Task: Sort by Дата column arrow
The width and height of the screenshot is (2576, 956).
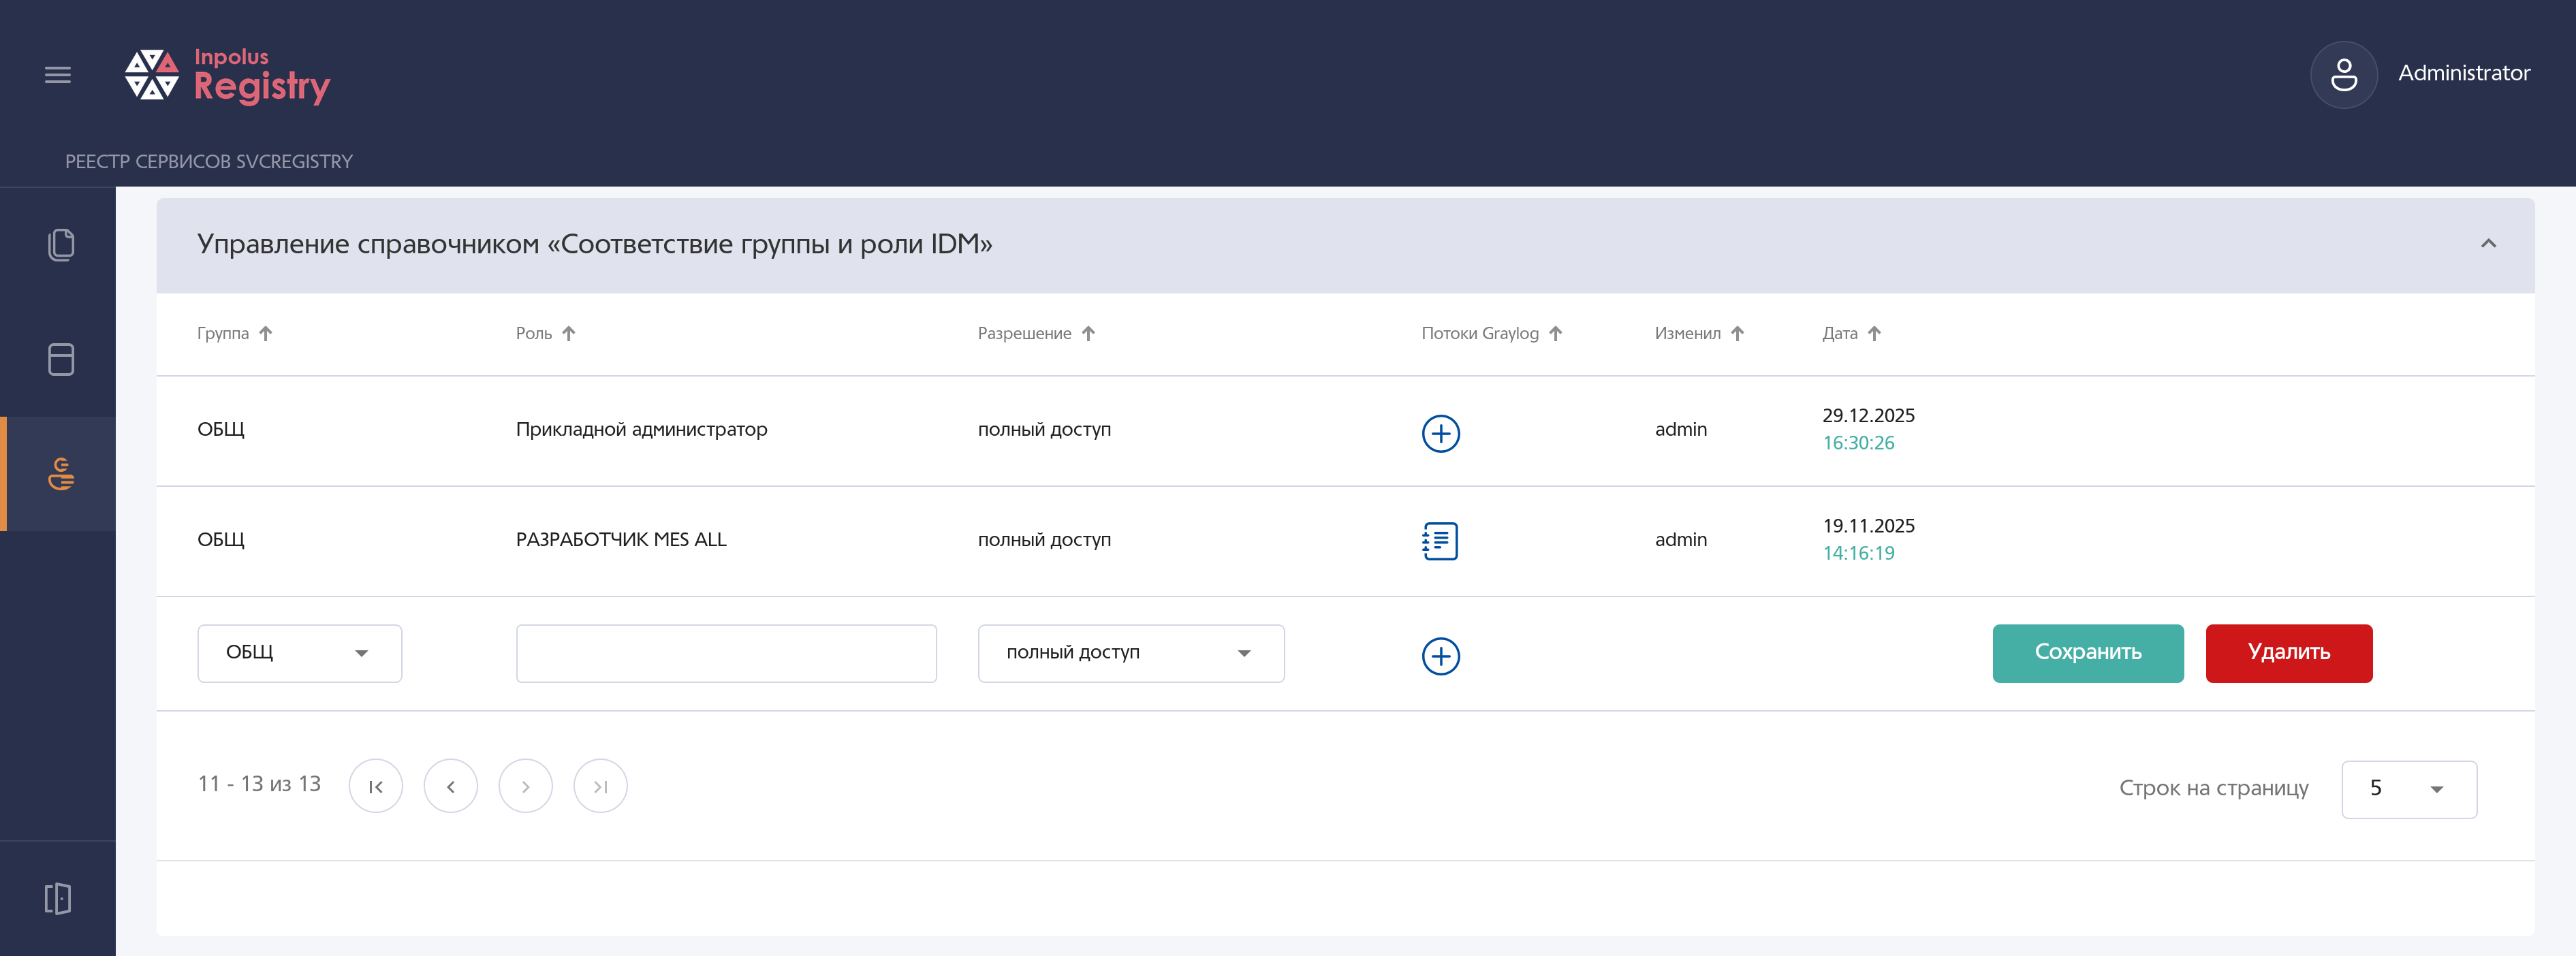Action: coord(1874,334)
